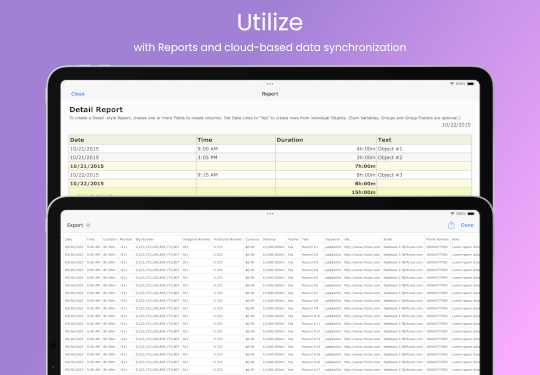Click Yes/No column header in Export table
The width and height of the screenshot is (540, 375).
[293, 239]
